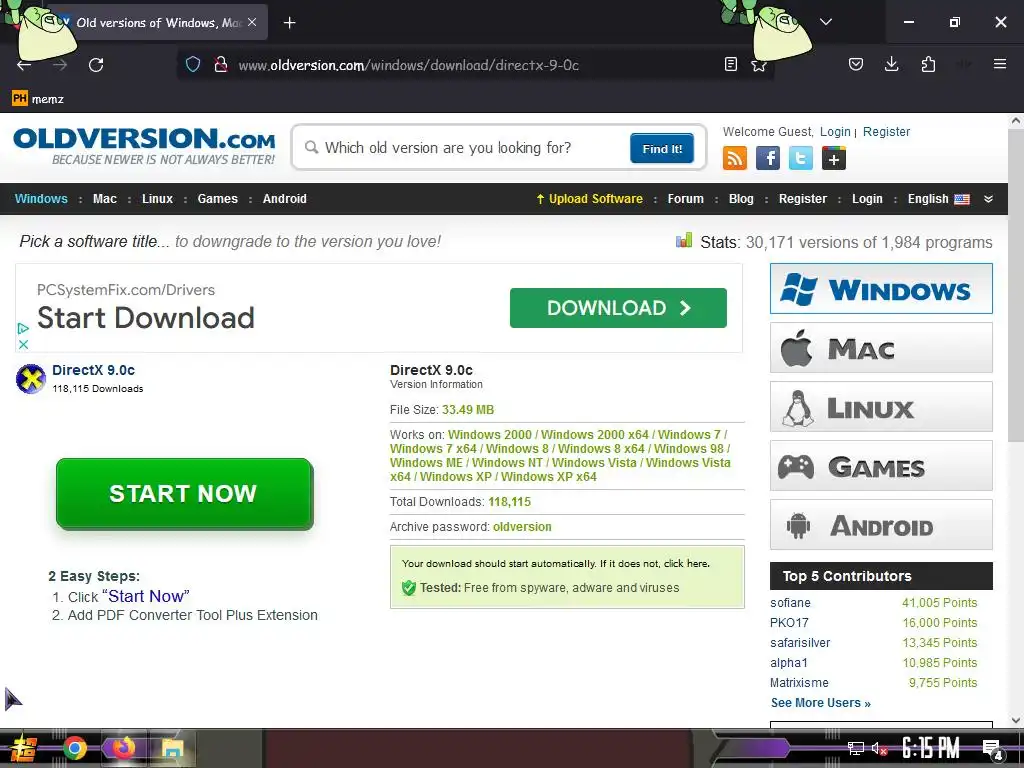Click See More Users link
Screen dimensions: 1024x768
coord(820,703)
